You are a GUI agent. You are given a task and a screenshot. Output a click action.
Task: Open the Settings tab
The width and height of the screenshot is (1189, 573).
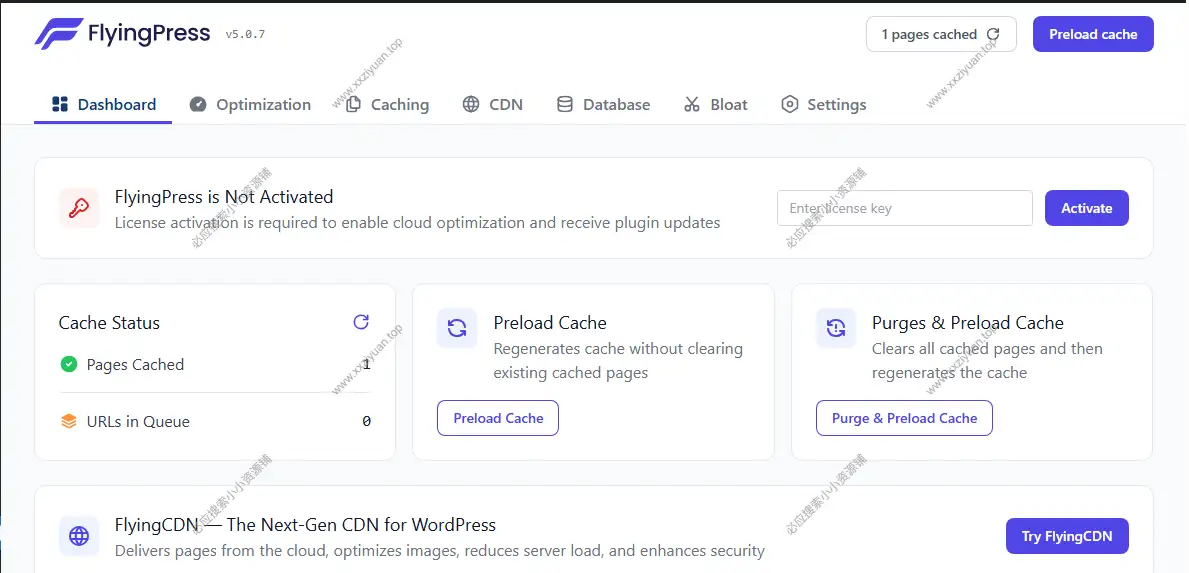coord(823,105)
